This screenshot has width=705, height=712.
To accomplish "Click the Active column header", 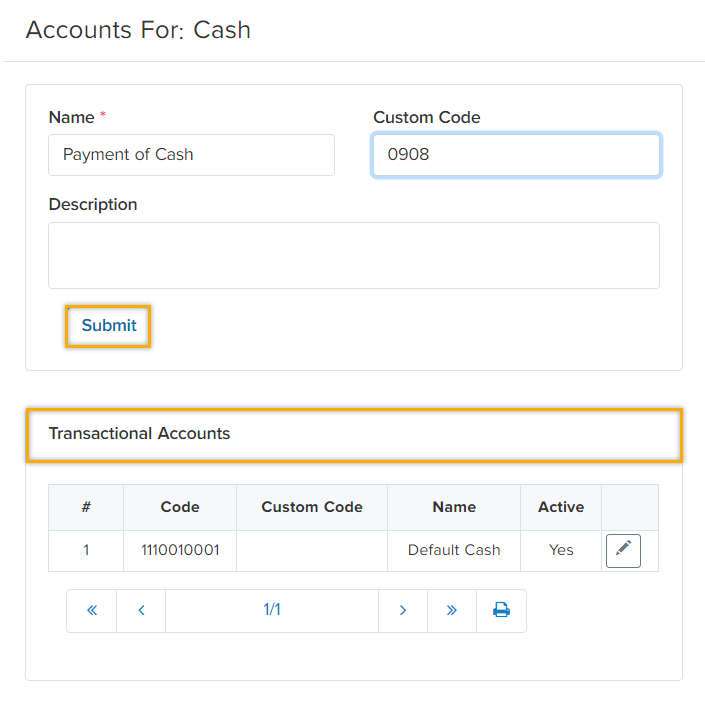I will [561, 507].
